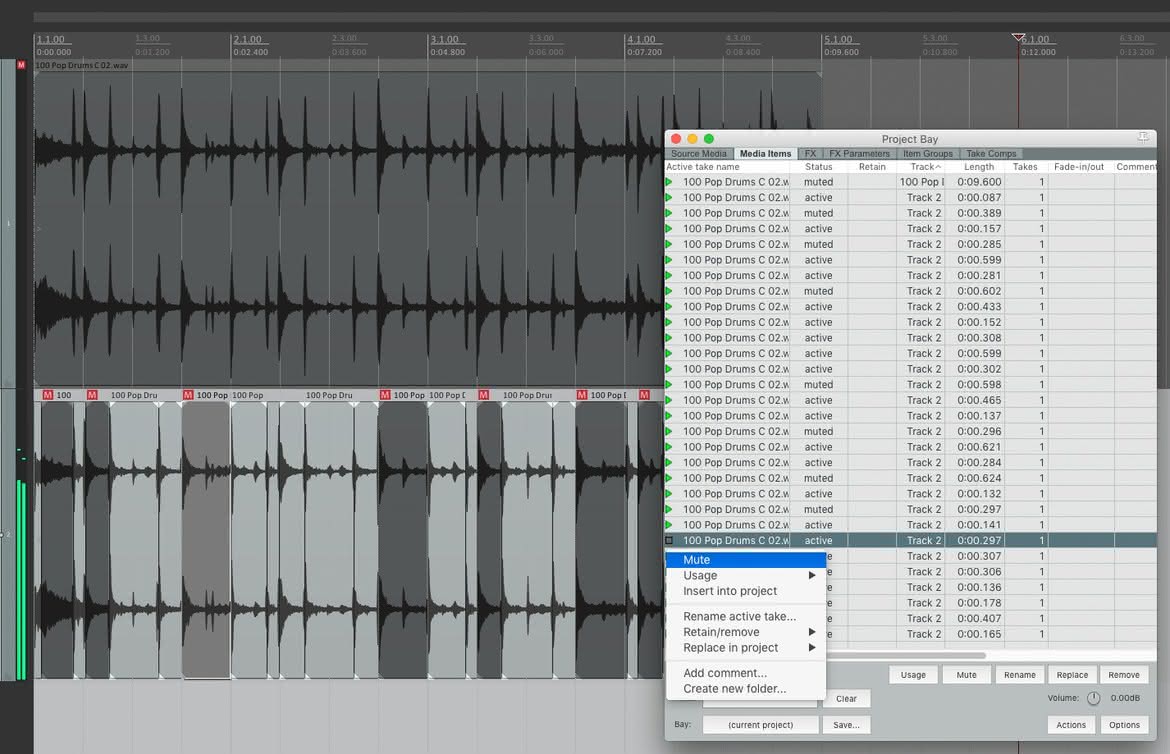Select "Insert into project" from the context menu

tap(746, 591)
